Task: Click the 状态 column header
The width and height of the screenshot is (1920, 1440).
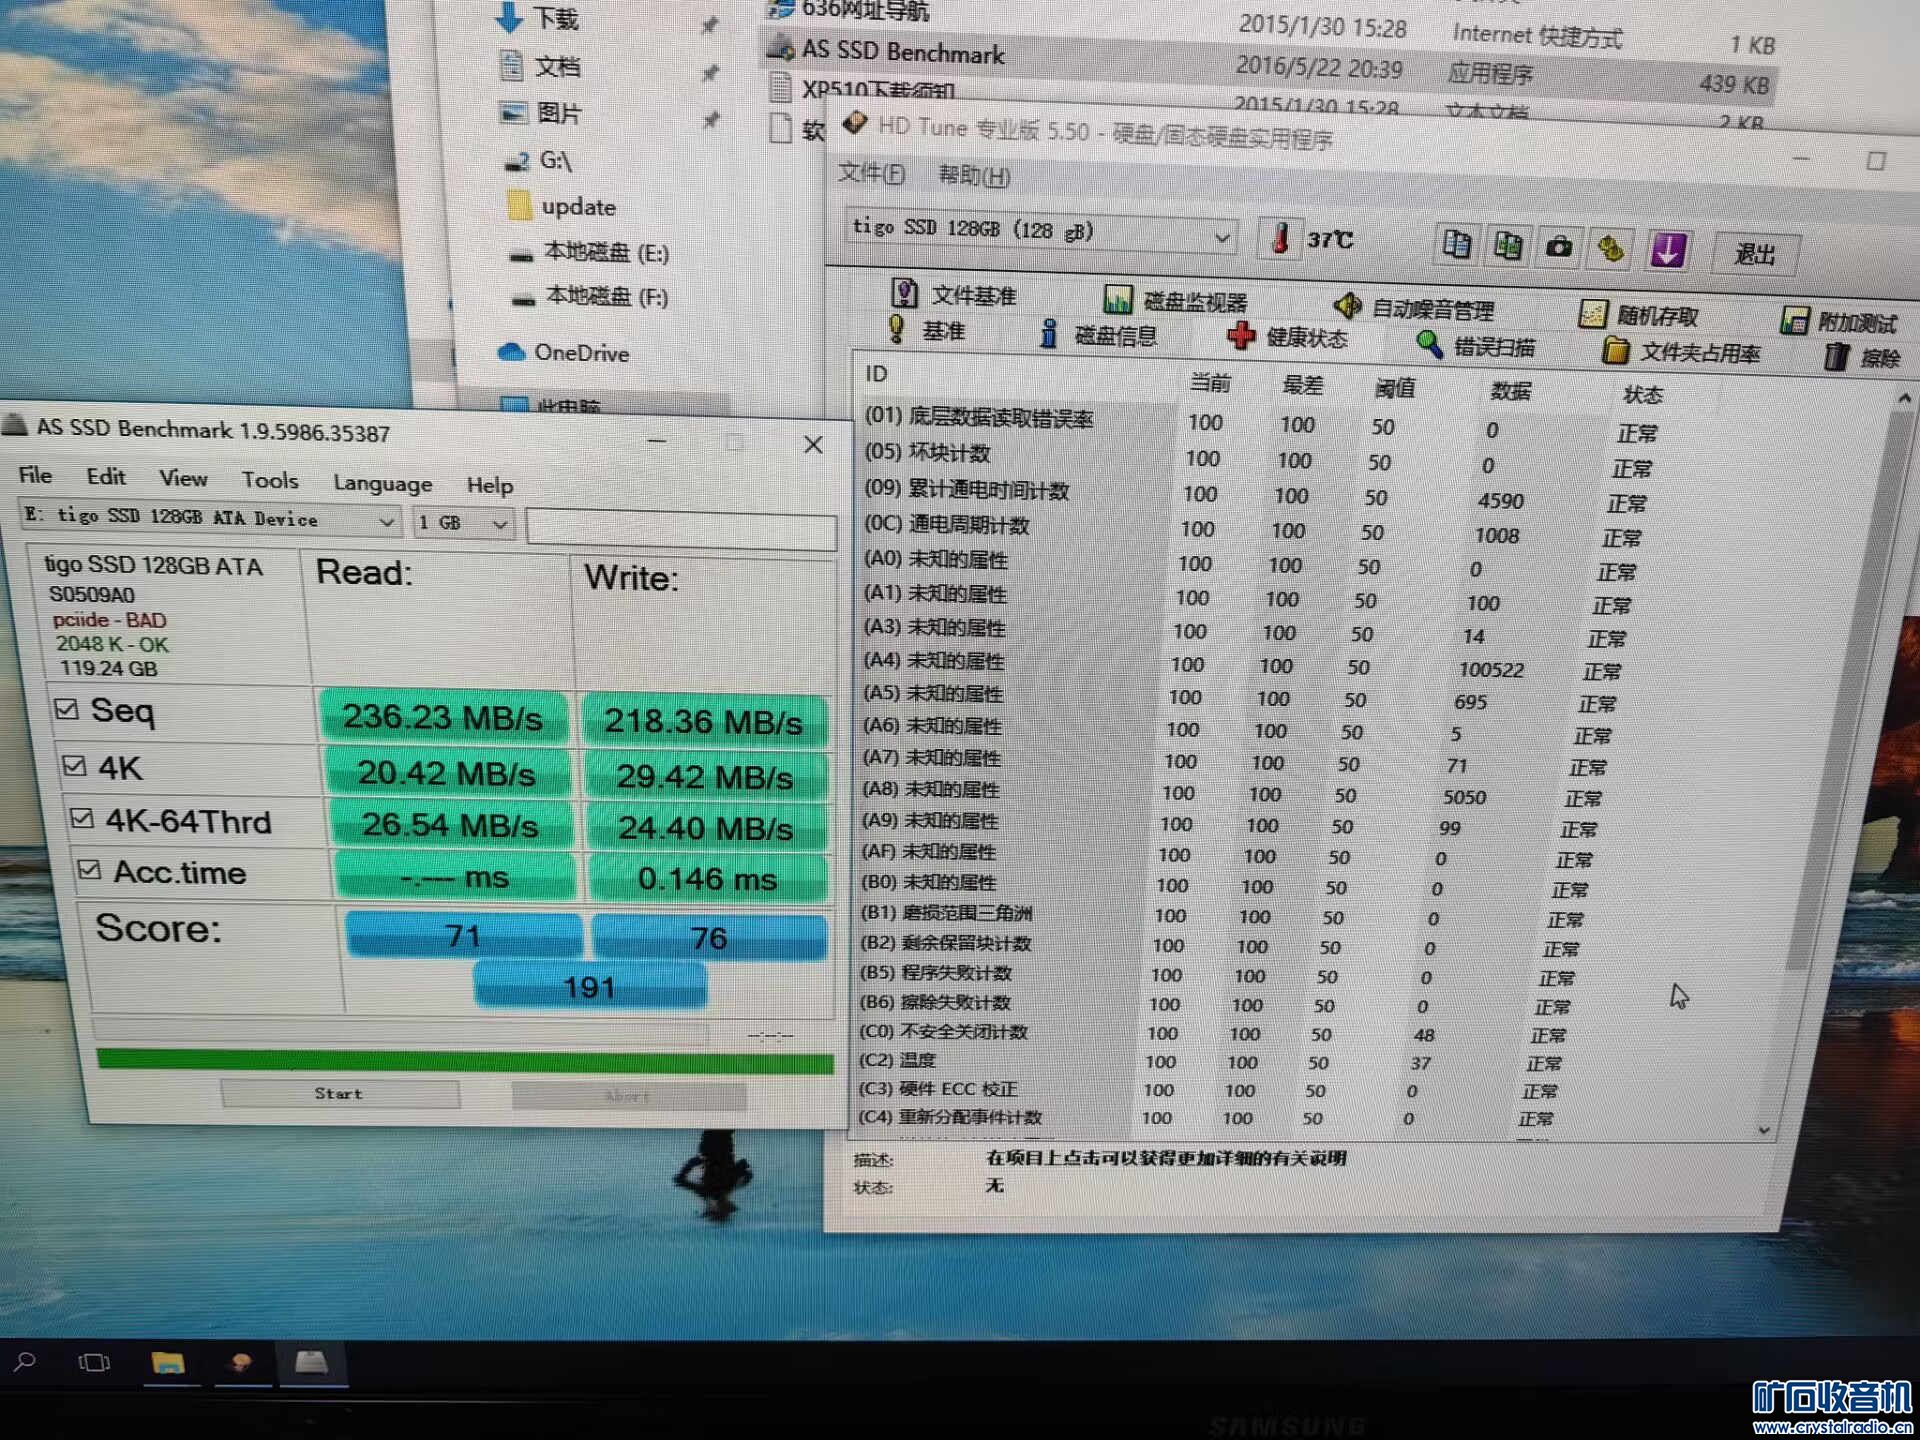Action: pos(1642,395)
